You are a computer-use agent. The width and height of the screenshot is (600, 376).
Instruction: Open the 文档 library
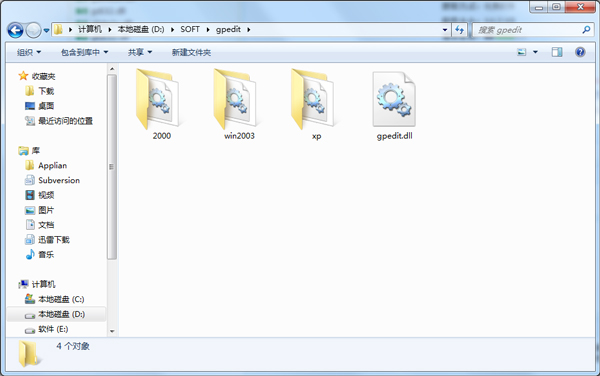point(46,225)
